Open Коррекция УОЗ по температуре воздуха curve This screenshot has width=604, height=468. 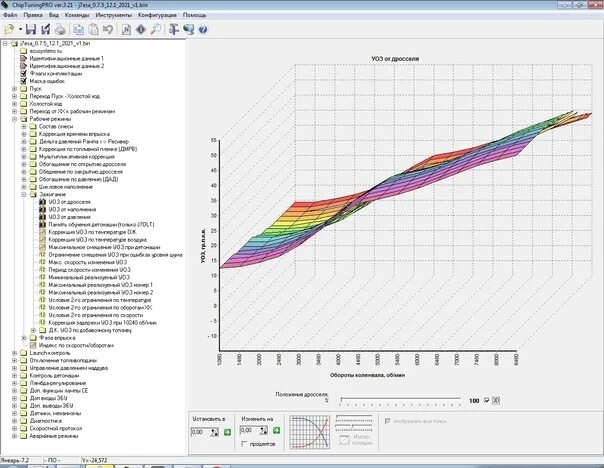(x=97, y=240)
